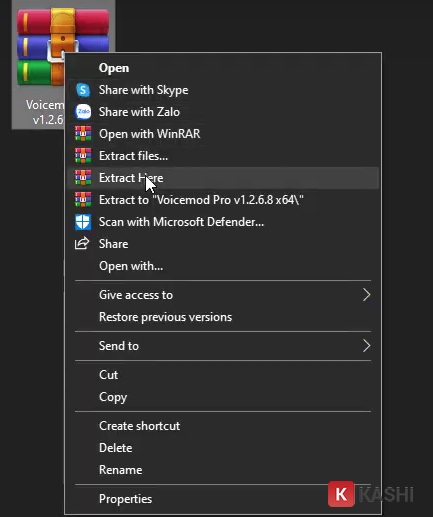Select Extract files... option
Screen dimensions: 433x517
(x=223, y=156)
